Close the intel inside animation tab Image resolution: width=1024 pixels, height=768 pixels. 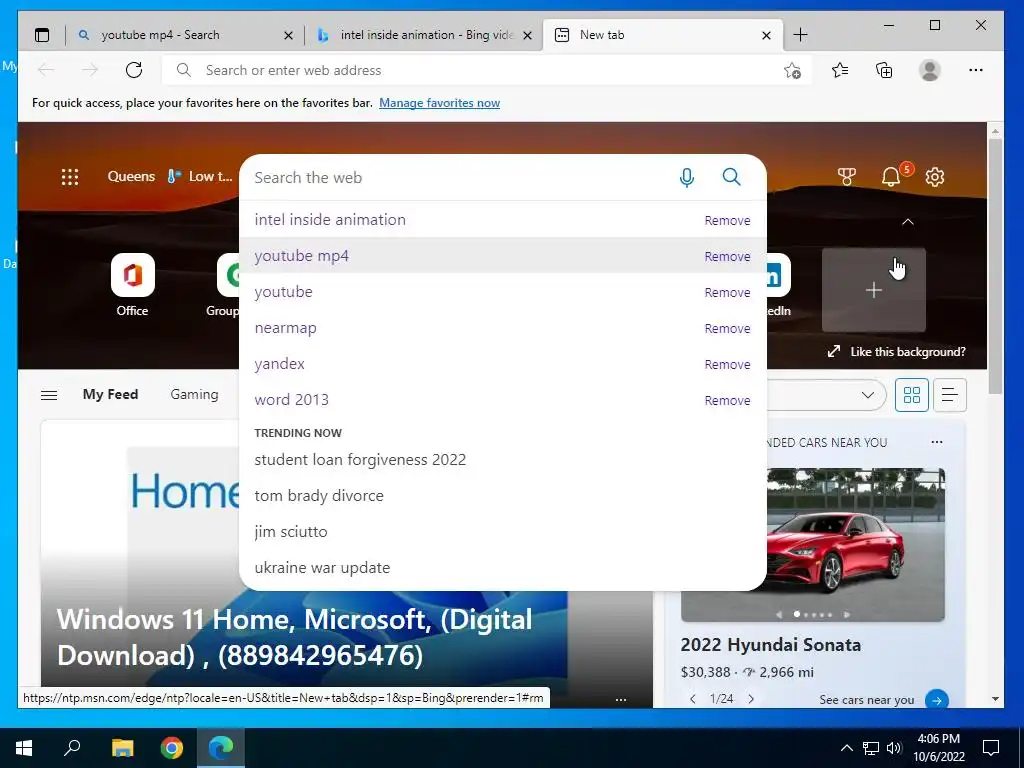[x=528, y=35]
